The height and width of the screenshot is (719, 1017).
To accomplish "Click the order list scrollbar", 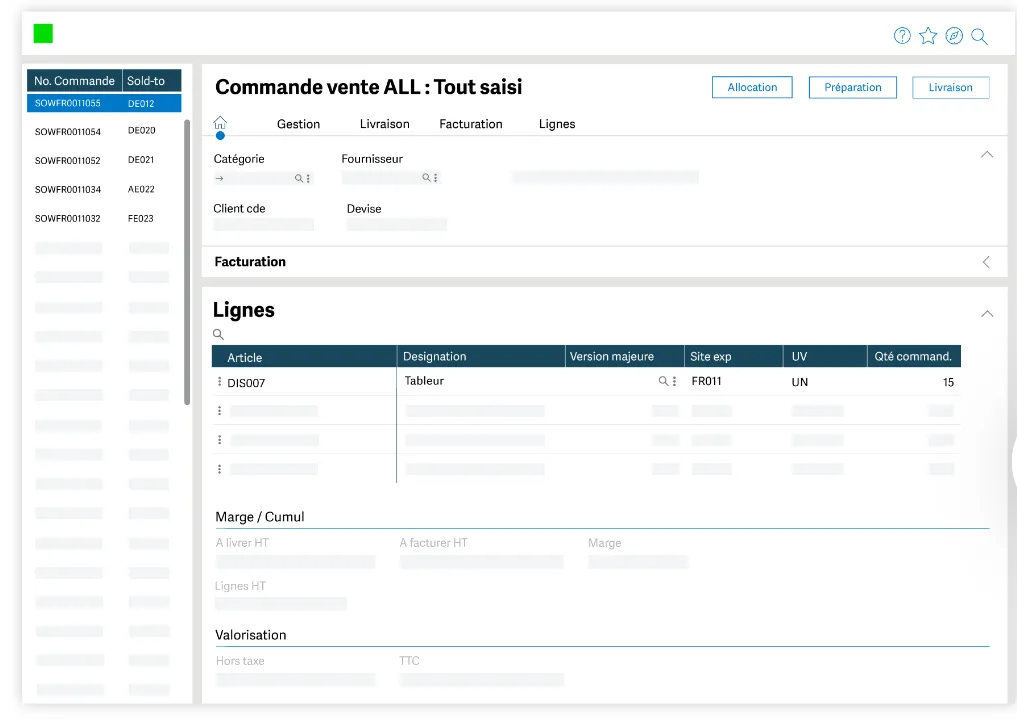I will (x=187, y=262).
